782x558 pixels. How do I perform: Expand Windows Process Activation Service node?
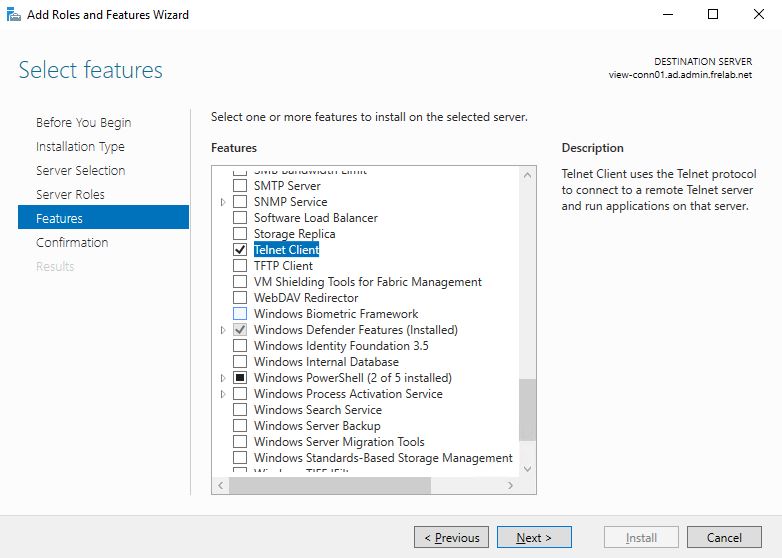[223, 394]
